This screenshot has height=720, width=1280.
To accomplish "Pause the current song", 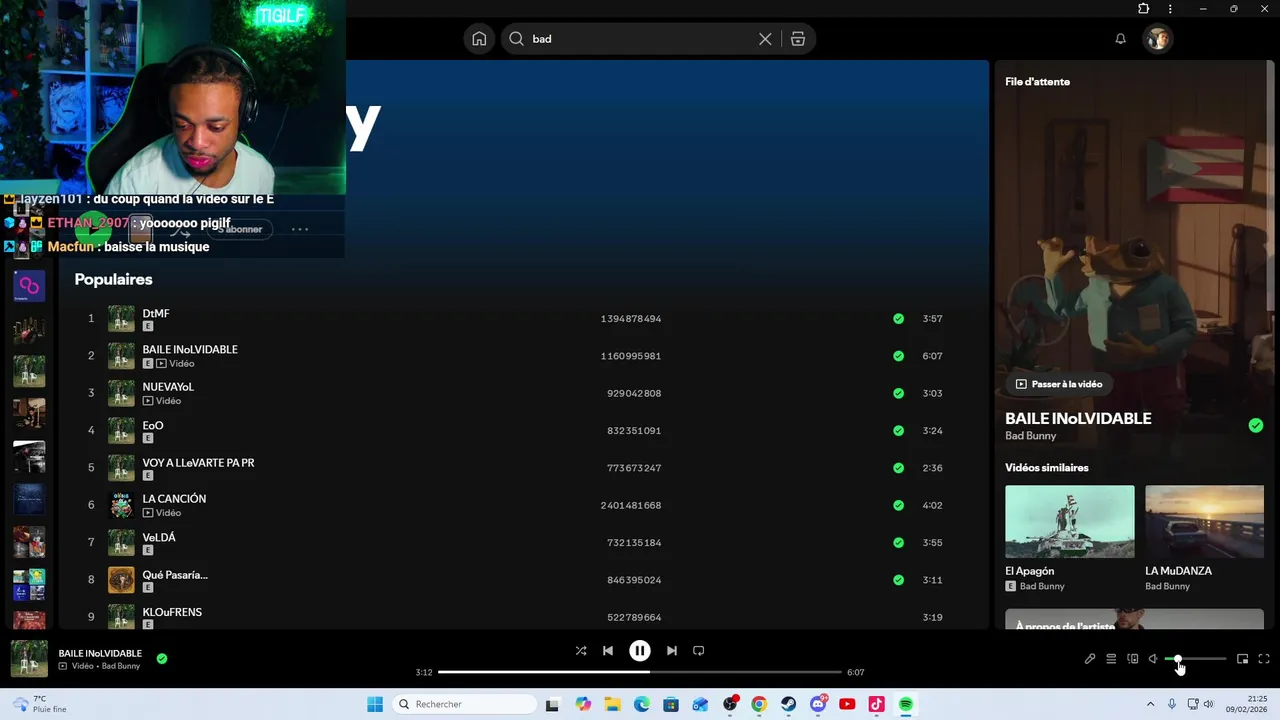I will [640, 651].
